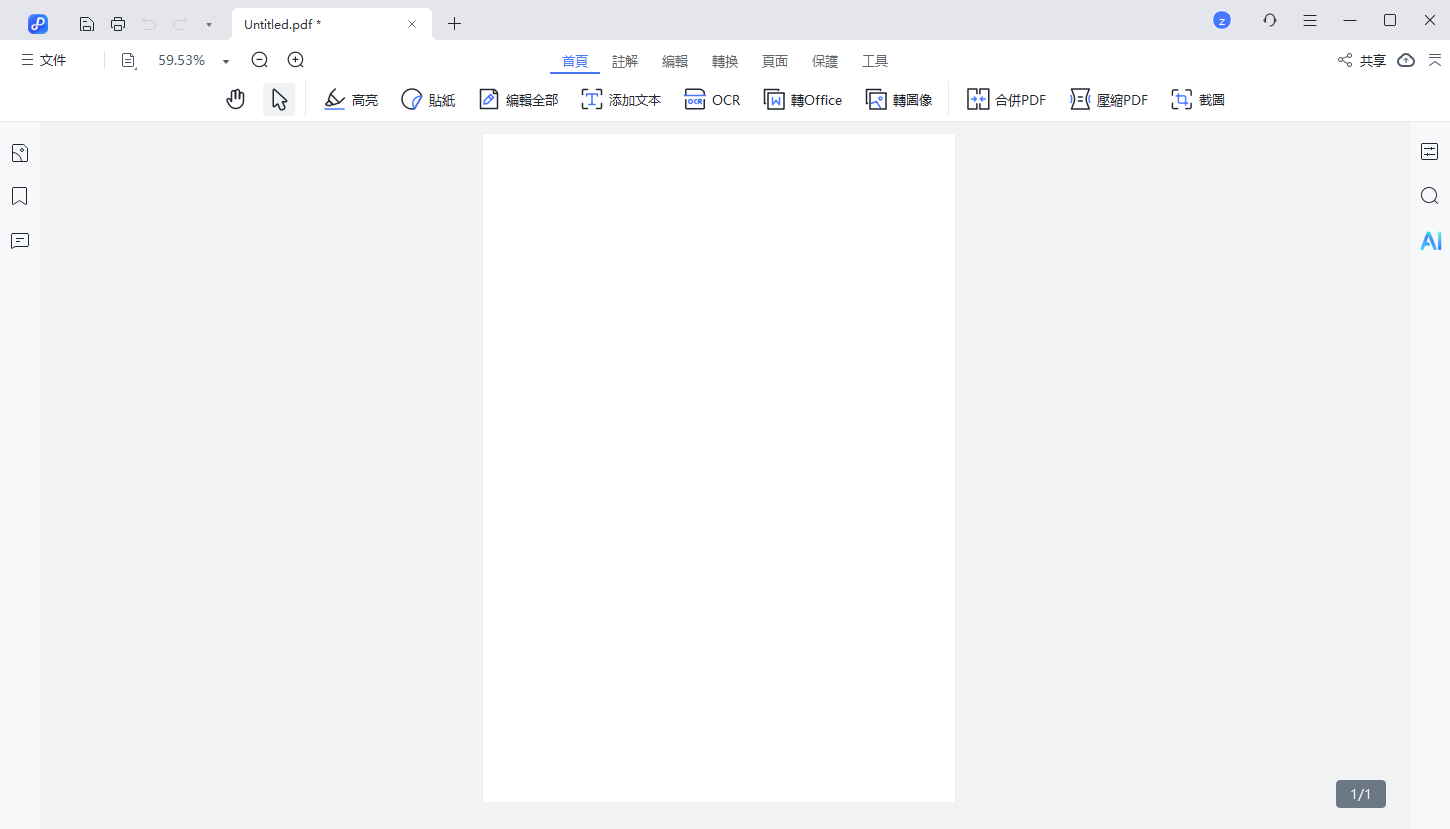This screenshot has height=829, width=1450.
Task: Start the 截圖 screenshot tool
Action: click(x=1198, y=100)
